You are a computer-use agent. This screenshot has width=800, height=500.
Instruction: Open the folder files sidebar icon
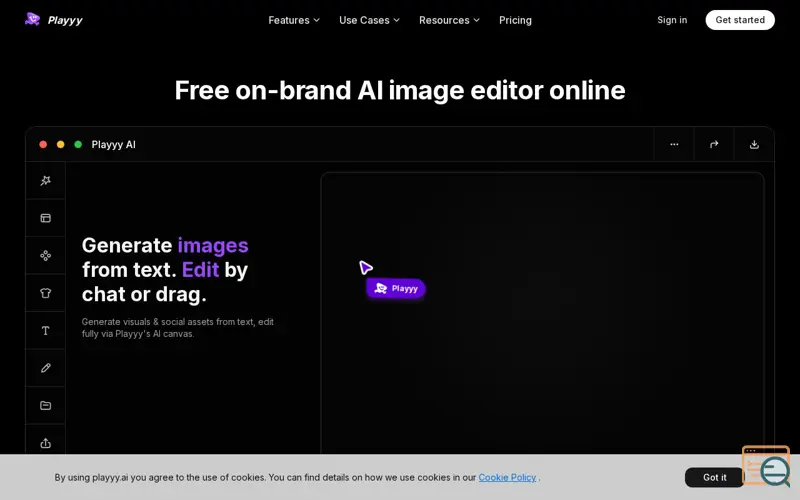coord(45,406)
